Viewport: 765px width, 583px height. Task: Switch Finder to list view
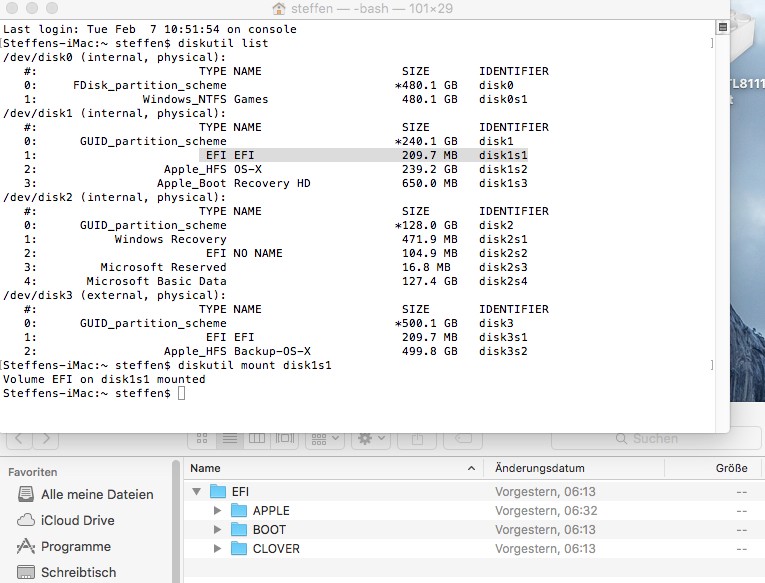click(230, 439)
